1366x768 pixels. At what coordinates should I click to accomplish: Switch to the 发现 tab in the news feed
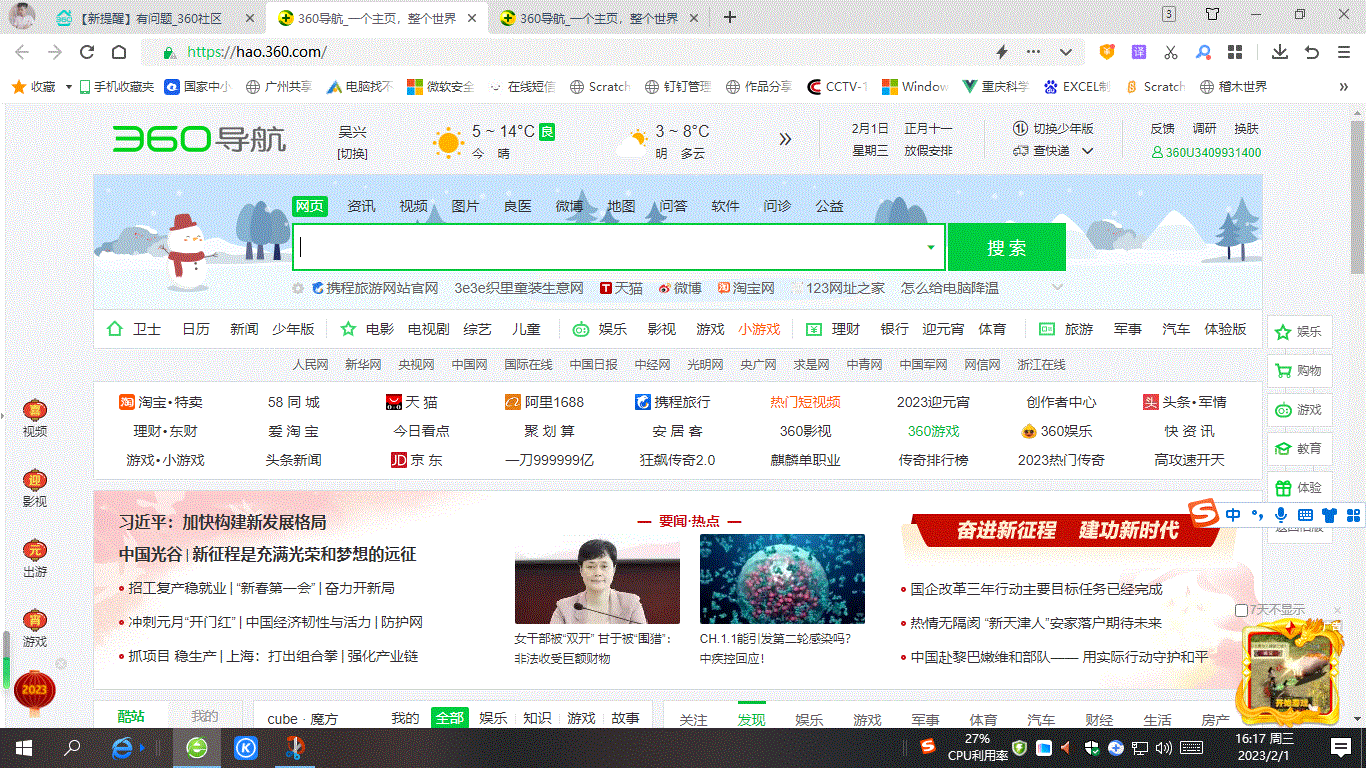click(751, 718)
